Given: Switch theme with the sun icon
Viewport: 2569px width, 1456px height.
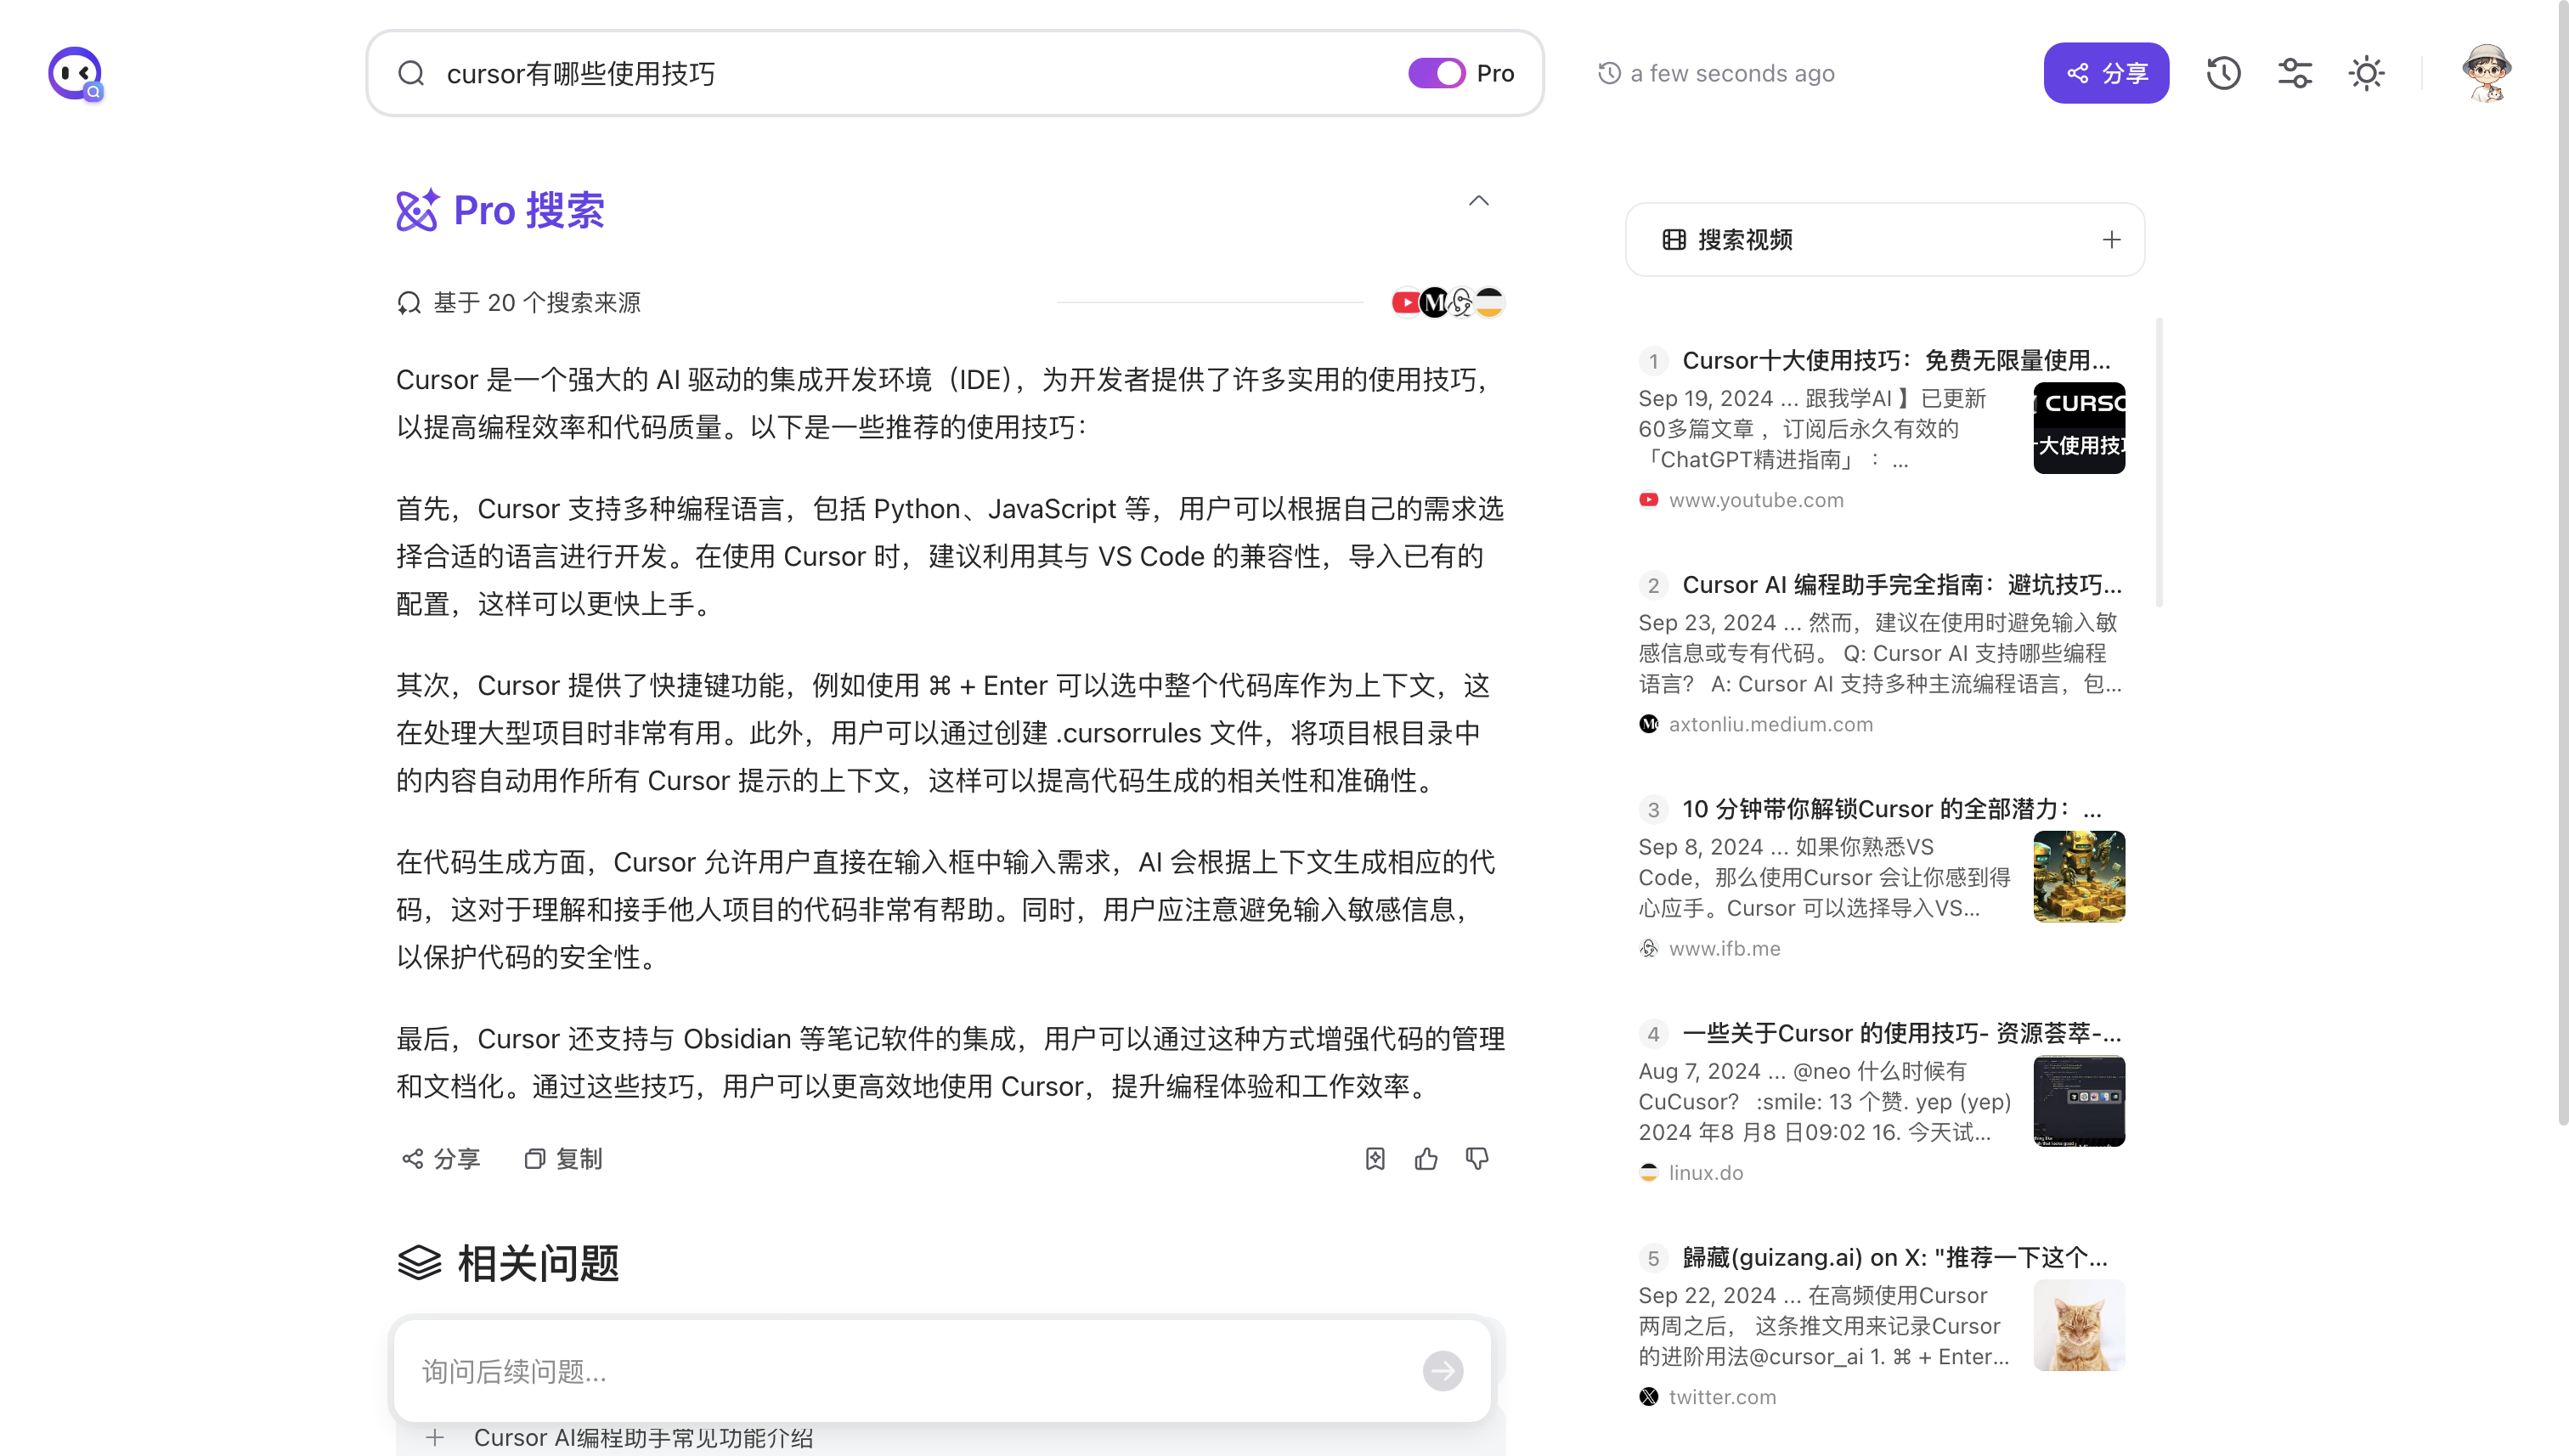Looking at the screenshot, I should coord(2366,73).
